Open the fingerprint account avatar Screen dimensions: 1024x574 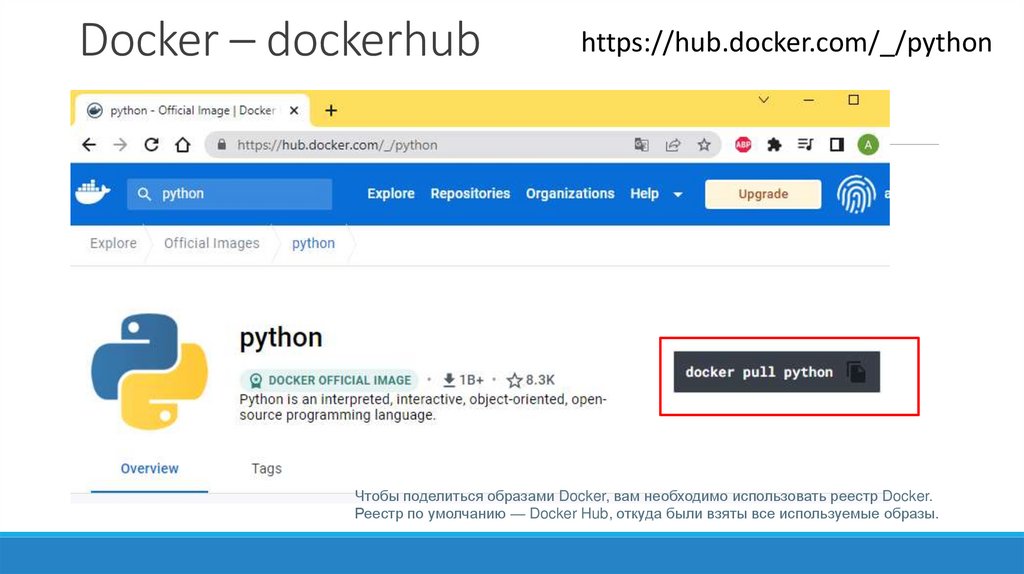[855, 194]
